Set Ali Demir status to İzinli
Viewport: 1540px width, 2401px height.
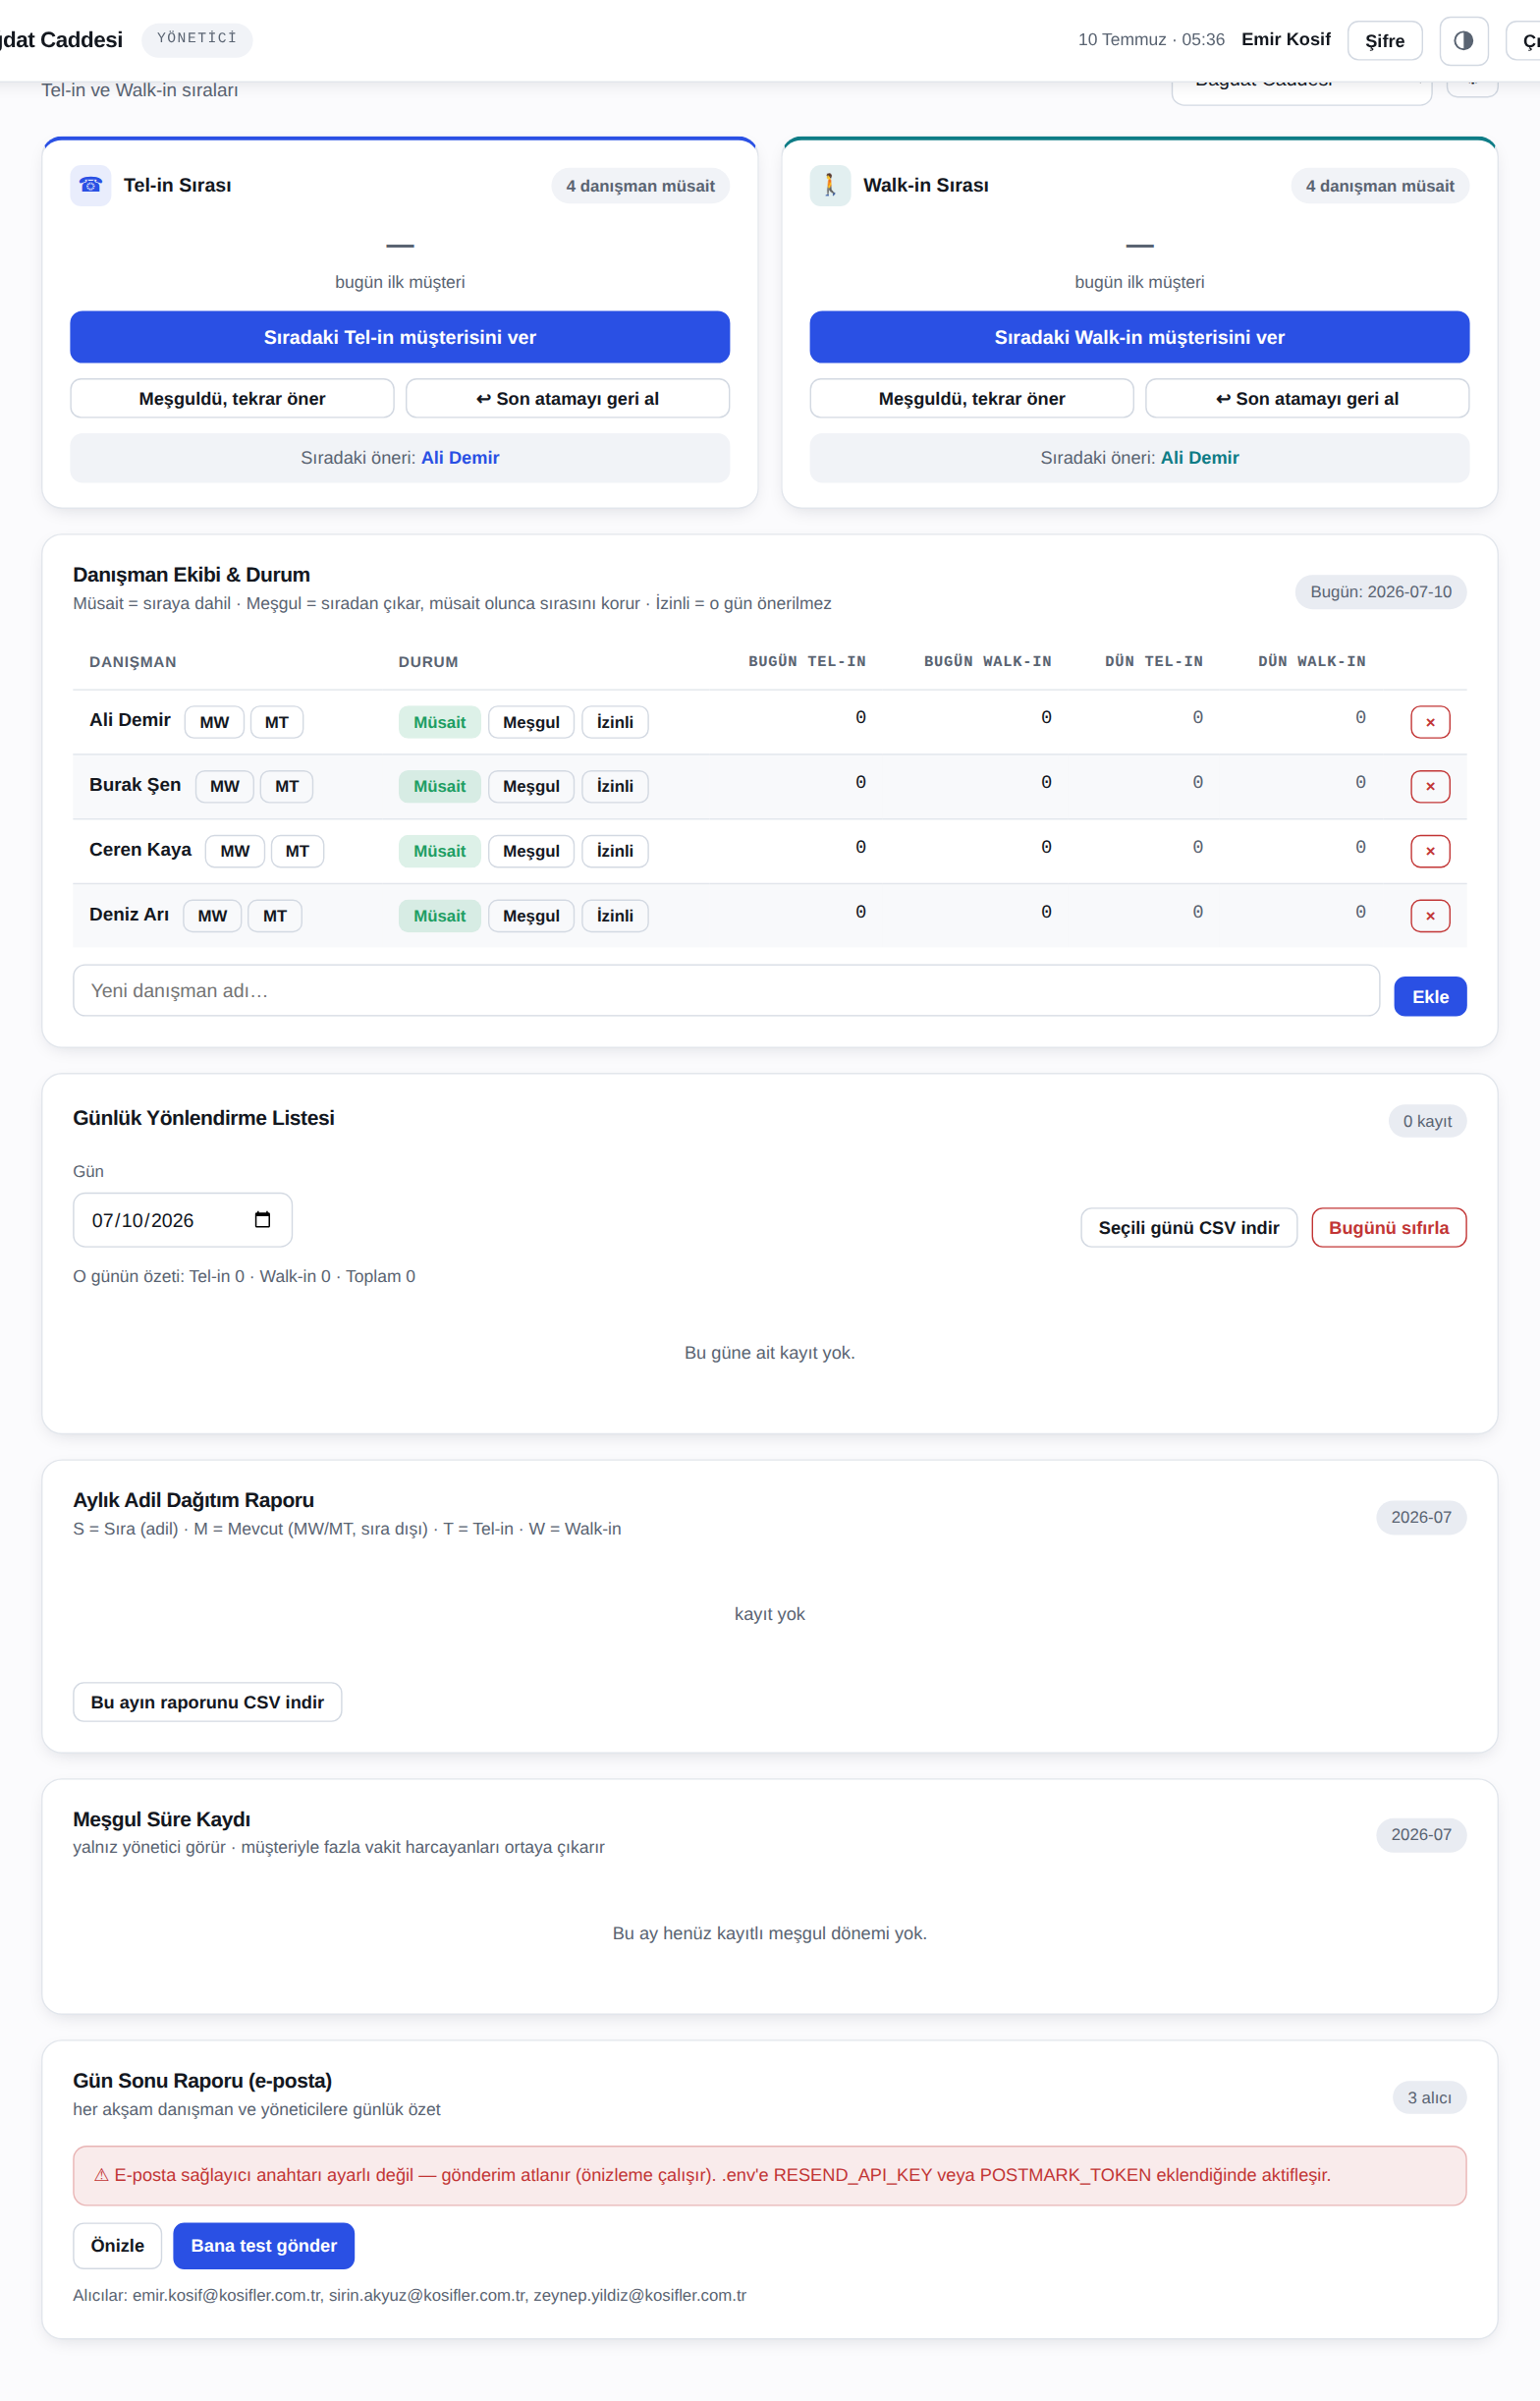tap(614, 722)
